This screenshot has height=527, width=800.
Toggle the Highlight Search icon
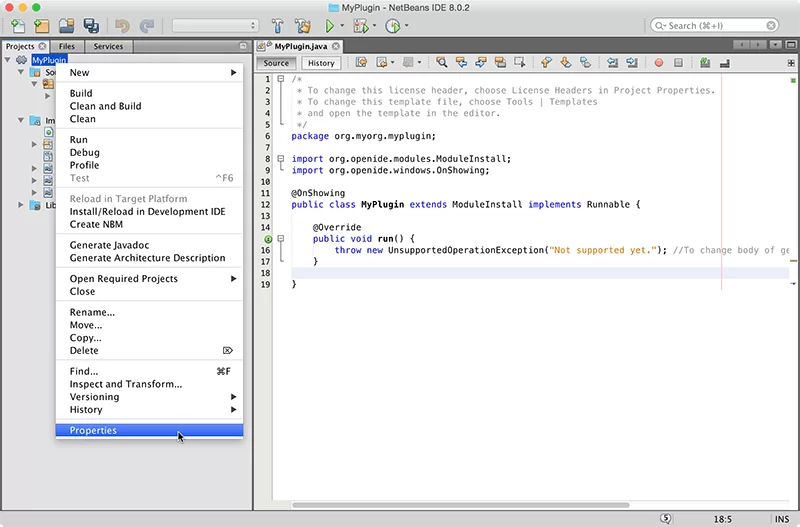[500, 63]
